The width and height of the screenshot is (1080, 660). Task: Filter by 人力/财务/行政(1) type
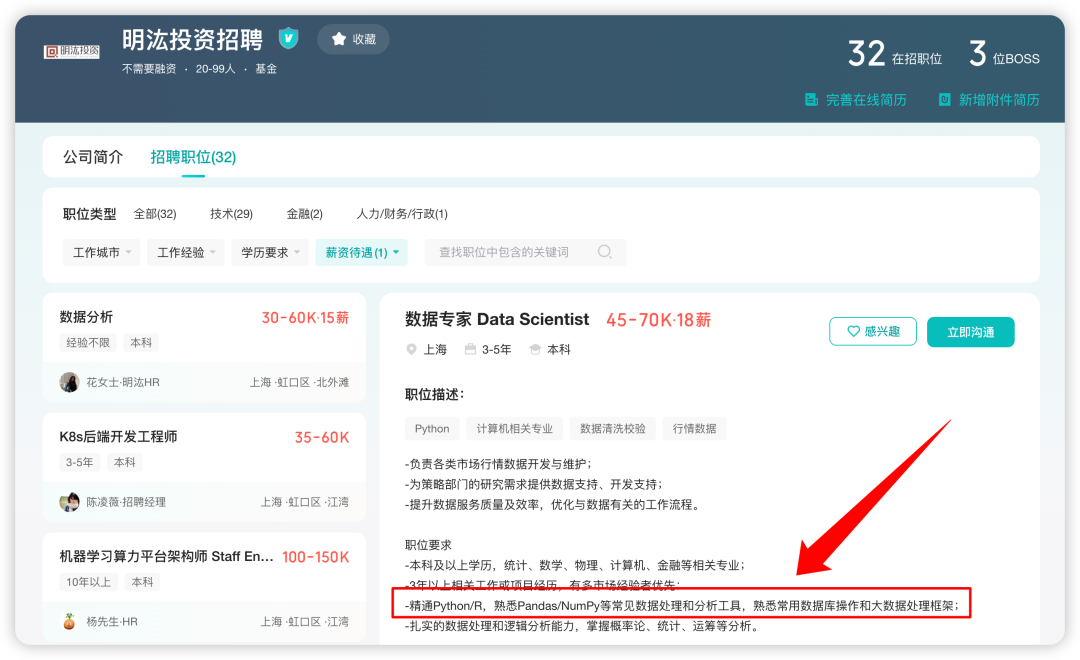402,214
